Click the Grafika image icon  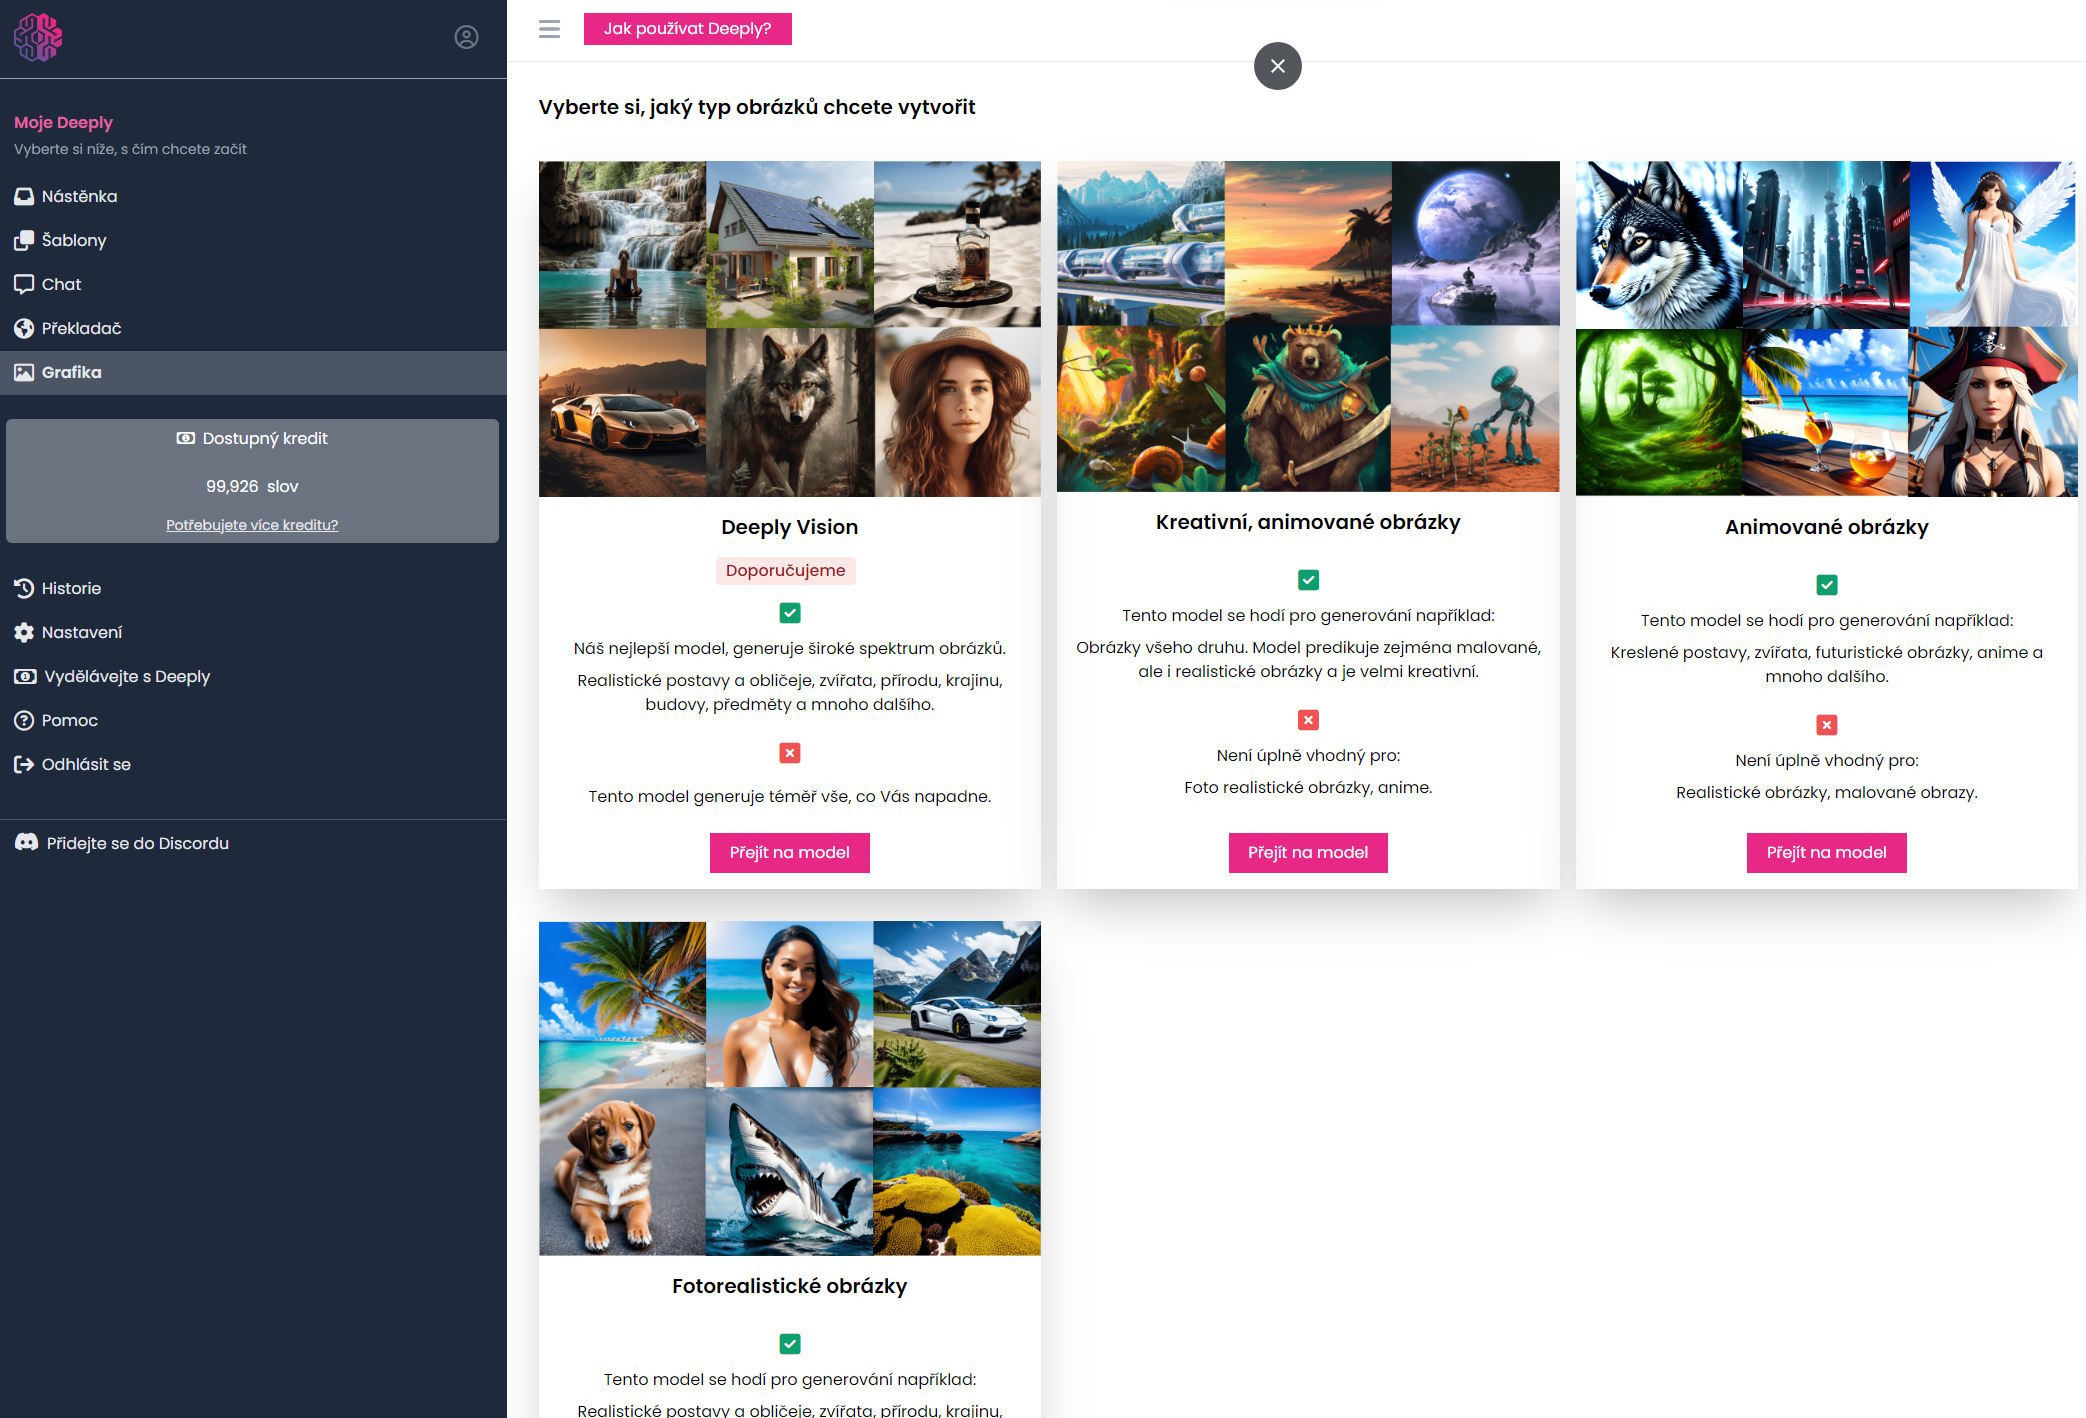[24, 372]
